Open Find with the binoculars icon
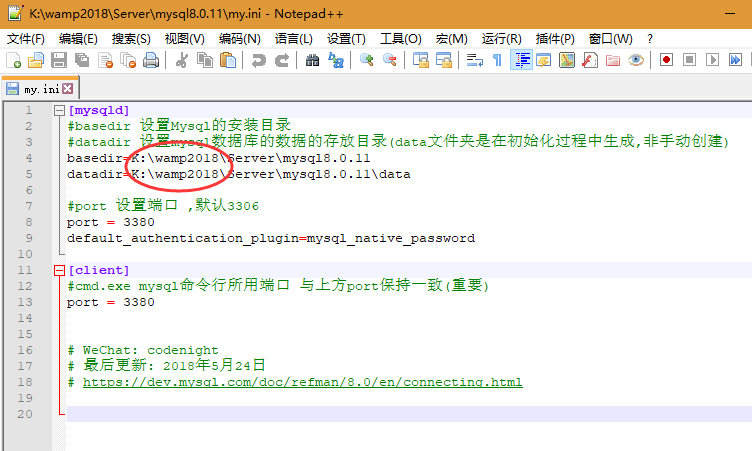Image resolution: width=752 pixels, height=451 pixels. pyautogui.click(x=313, y=60)
